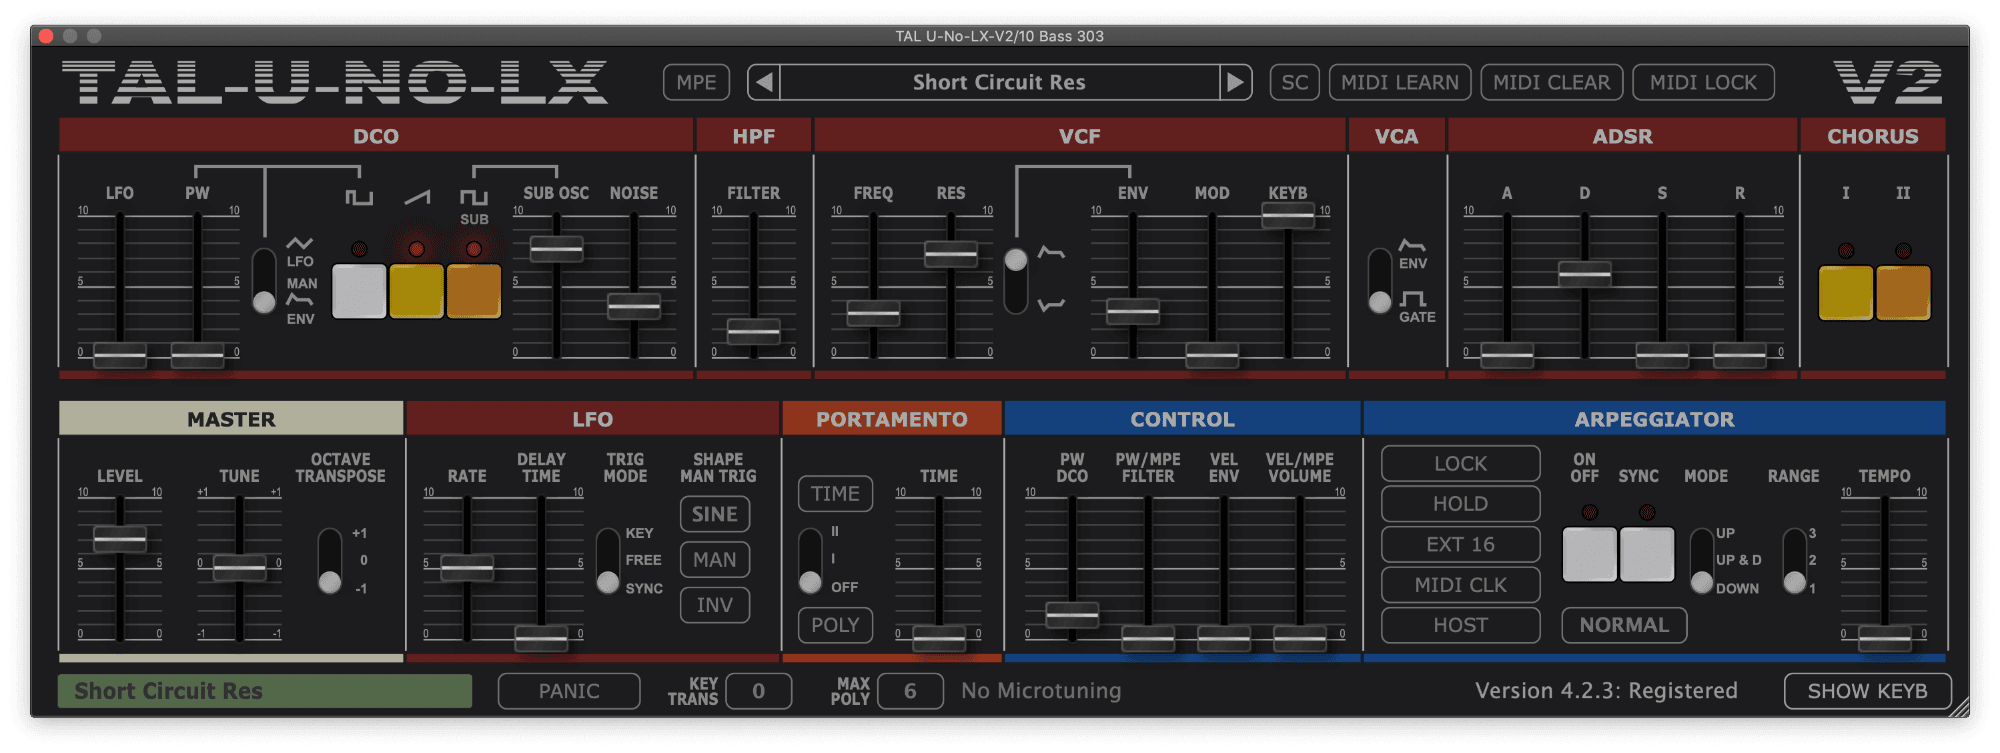Screen dimensions: 2000x753
Task: Enable Chorus I yellow button
Action: [x=1845, y=293]
